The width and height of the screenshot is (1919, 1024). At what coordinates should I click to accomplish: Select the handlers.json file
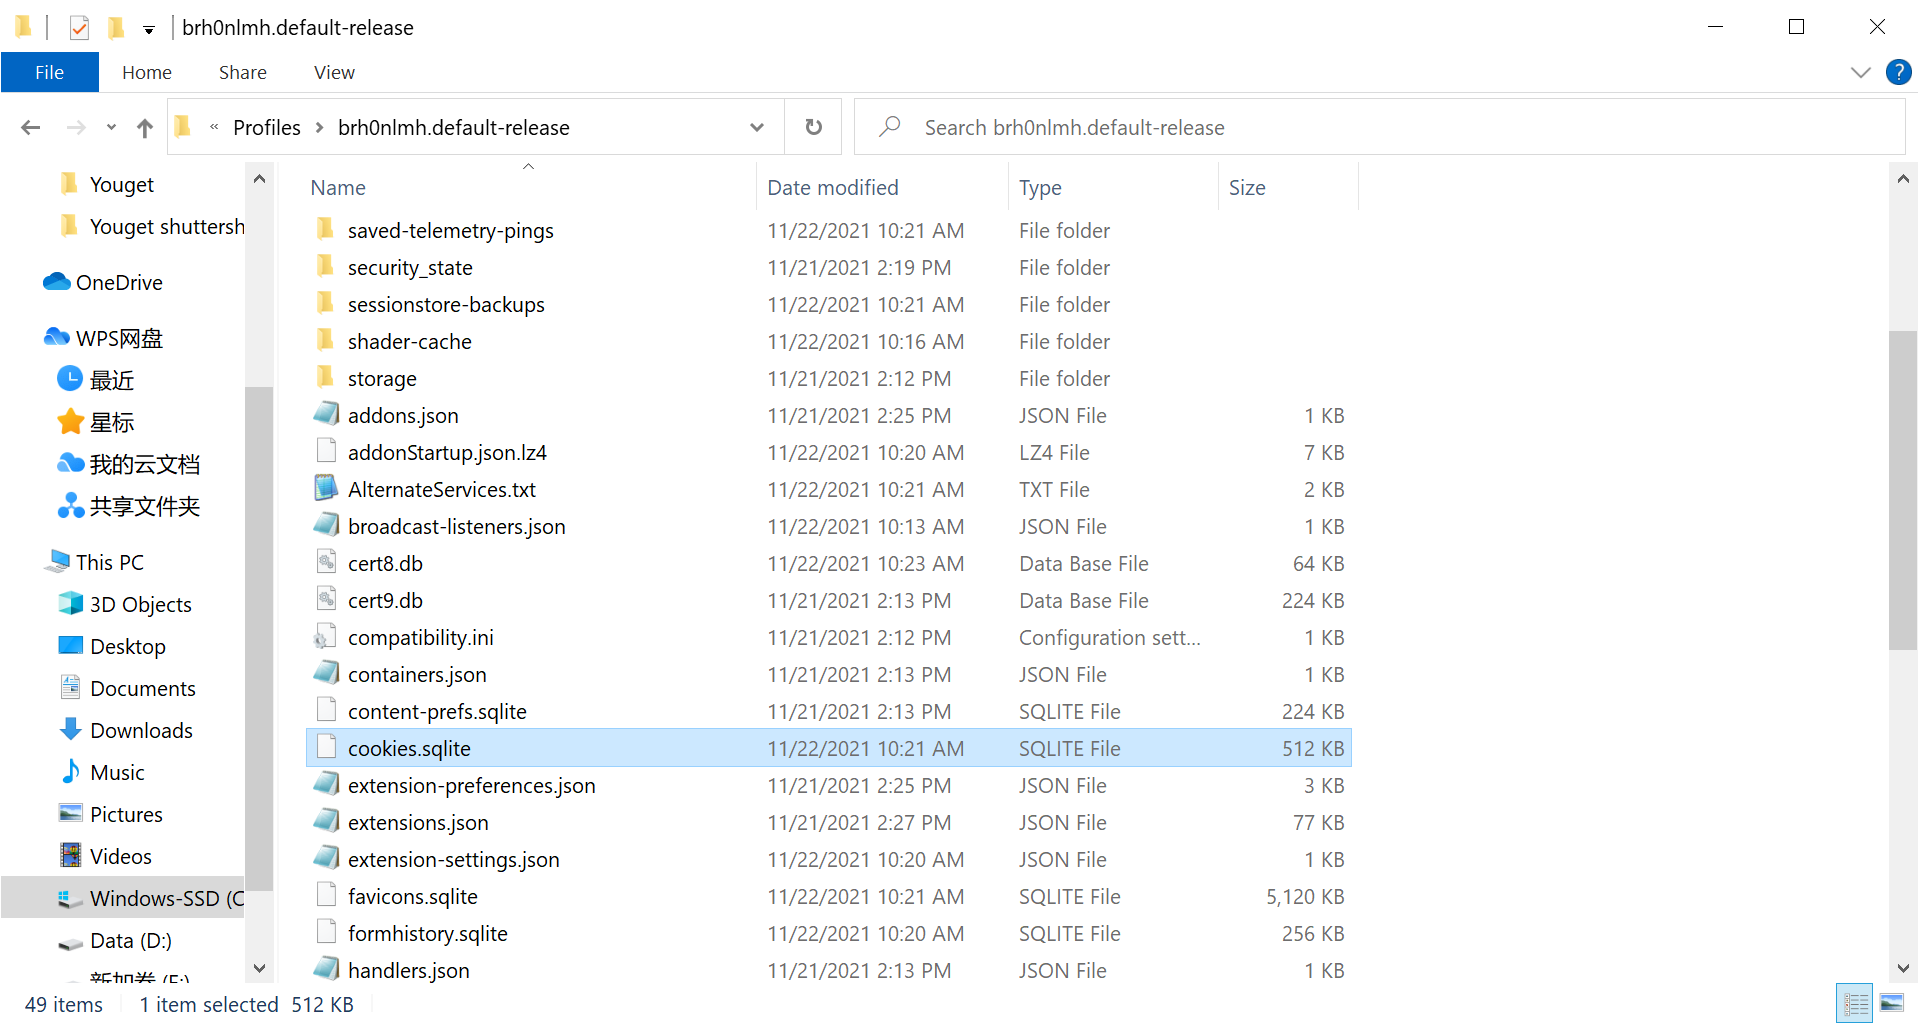(x=408, y=971)
